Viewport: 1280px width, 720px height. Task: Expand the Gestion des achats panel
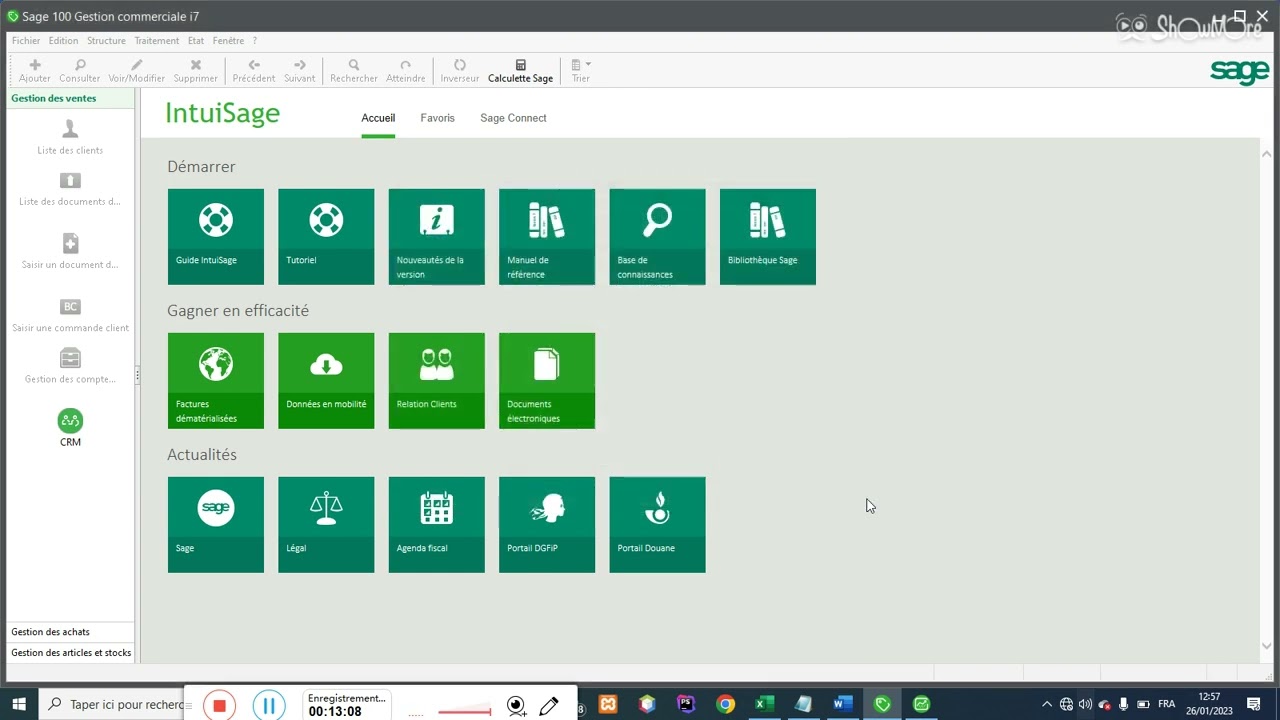click(x=70, y=632)
